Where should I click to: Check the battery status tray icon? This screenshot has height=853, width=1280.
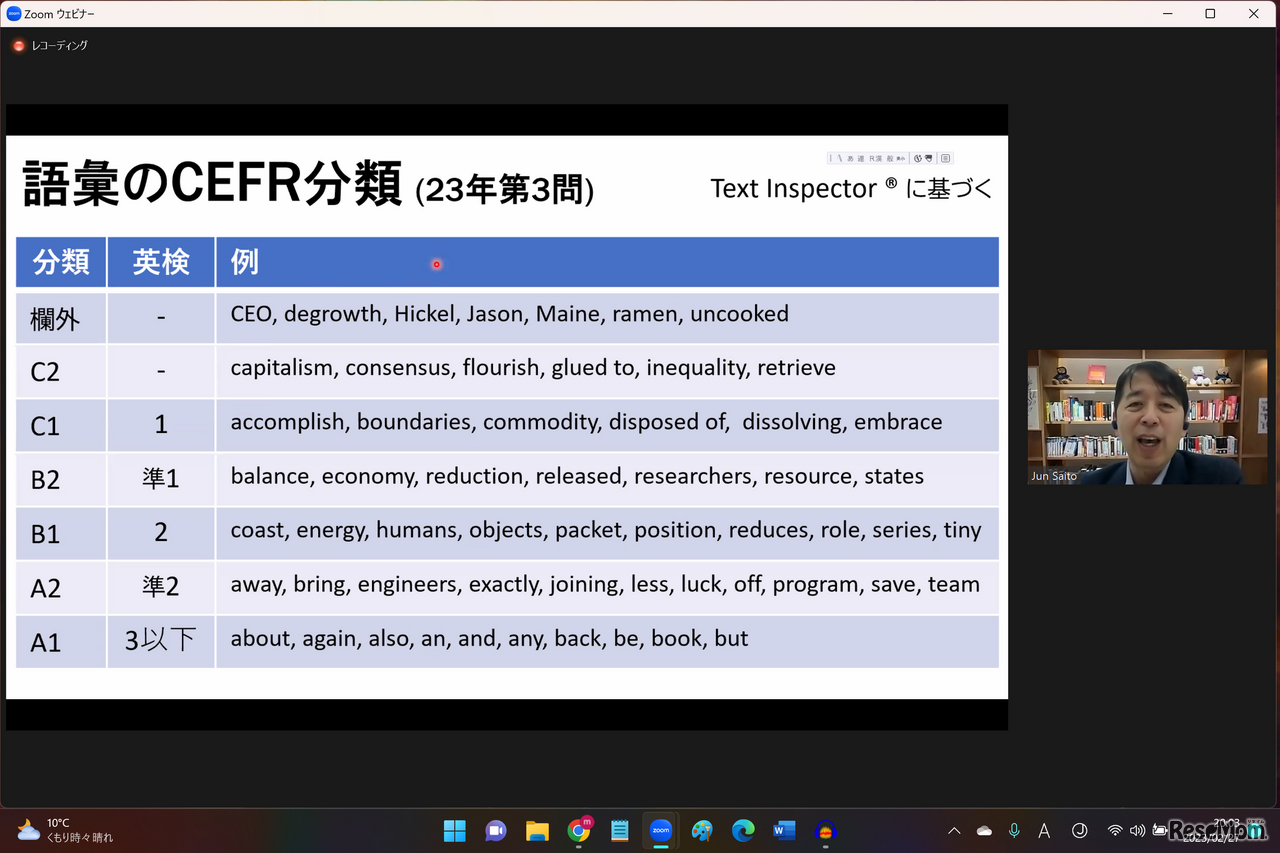[x=1160, y=831]
